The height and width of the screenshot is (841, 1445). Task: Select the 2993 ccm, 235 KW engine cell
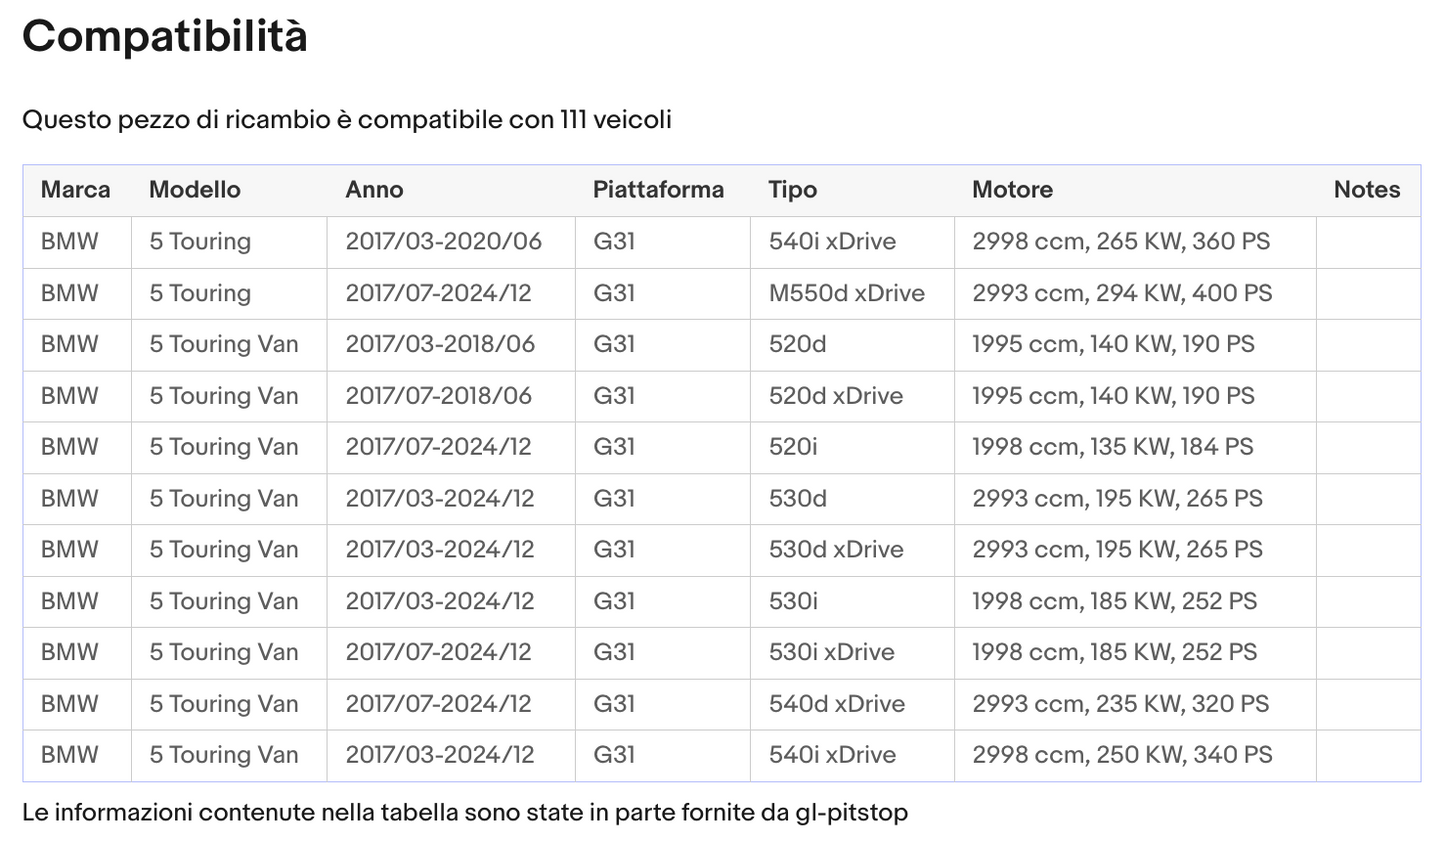pyautogui.click(x=1120, y=704)
